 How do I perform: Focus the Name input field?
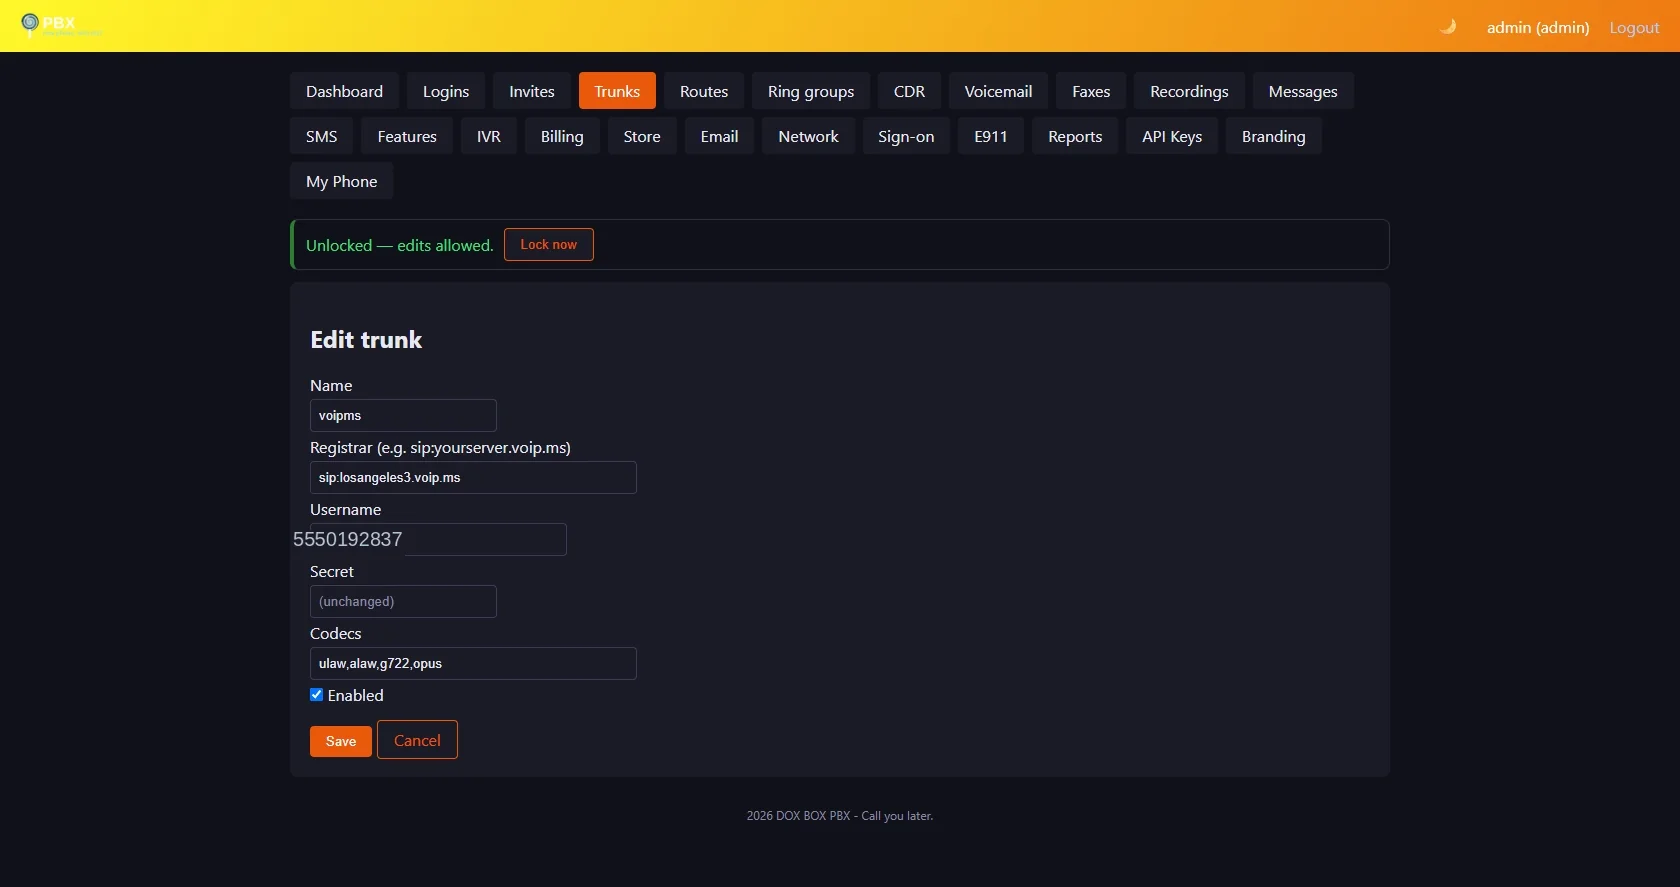(x=403, y=415)
